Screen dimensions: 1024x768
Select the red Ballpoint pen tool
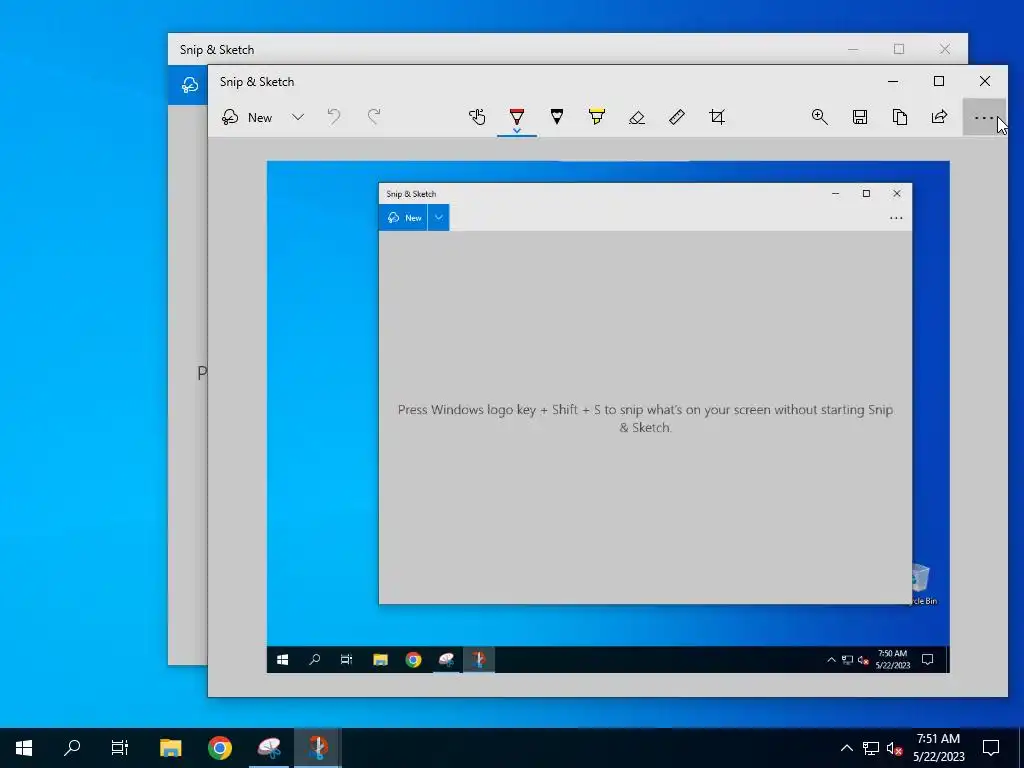[517, 116]
